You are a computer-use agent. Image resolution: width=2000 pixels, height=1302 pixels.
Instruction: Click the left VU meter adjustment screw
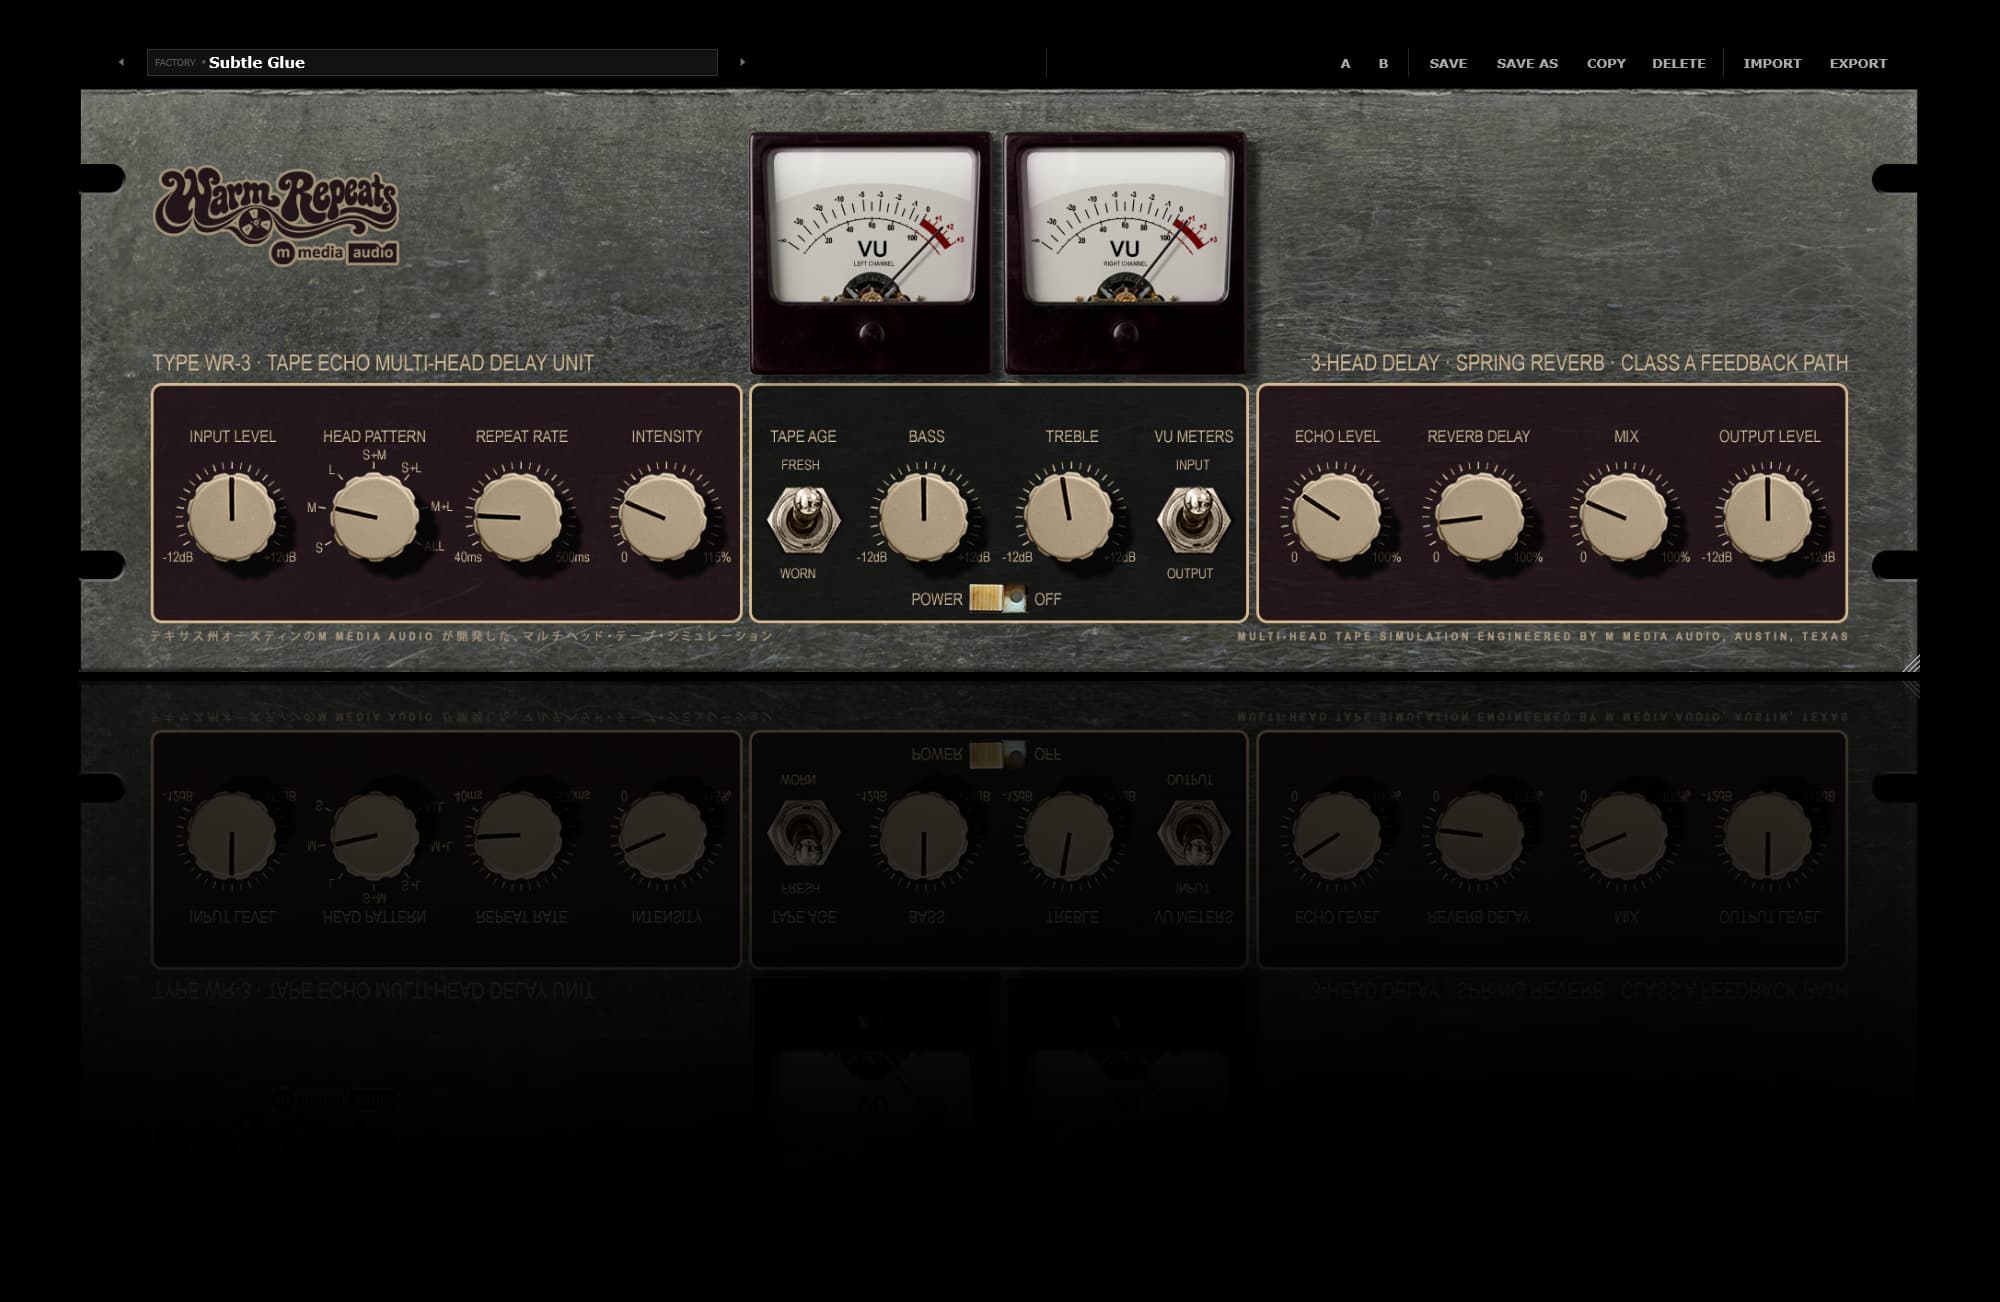(x=871, y=332)
